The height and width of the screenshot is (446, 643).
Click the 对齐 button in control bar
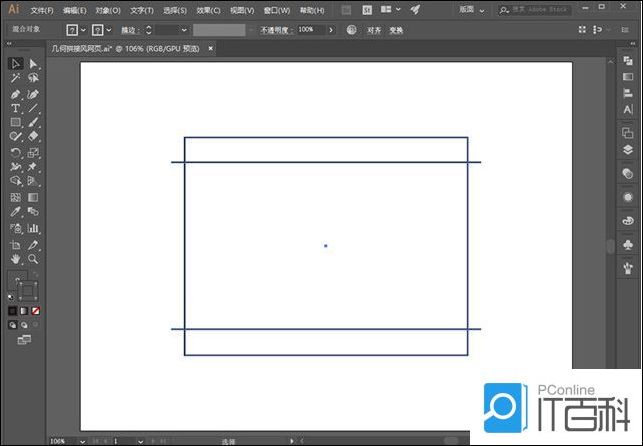[374, 30]
